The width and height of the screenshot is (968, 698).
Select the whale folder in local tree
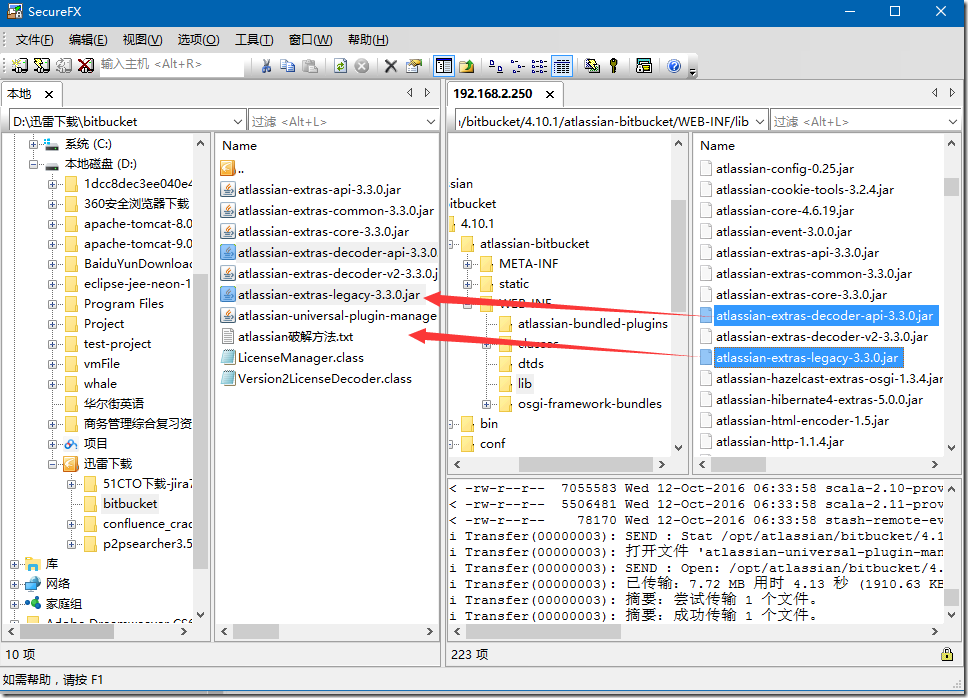click(x=100, y=384)
